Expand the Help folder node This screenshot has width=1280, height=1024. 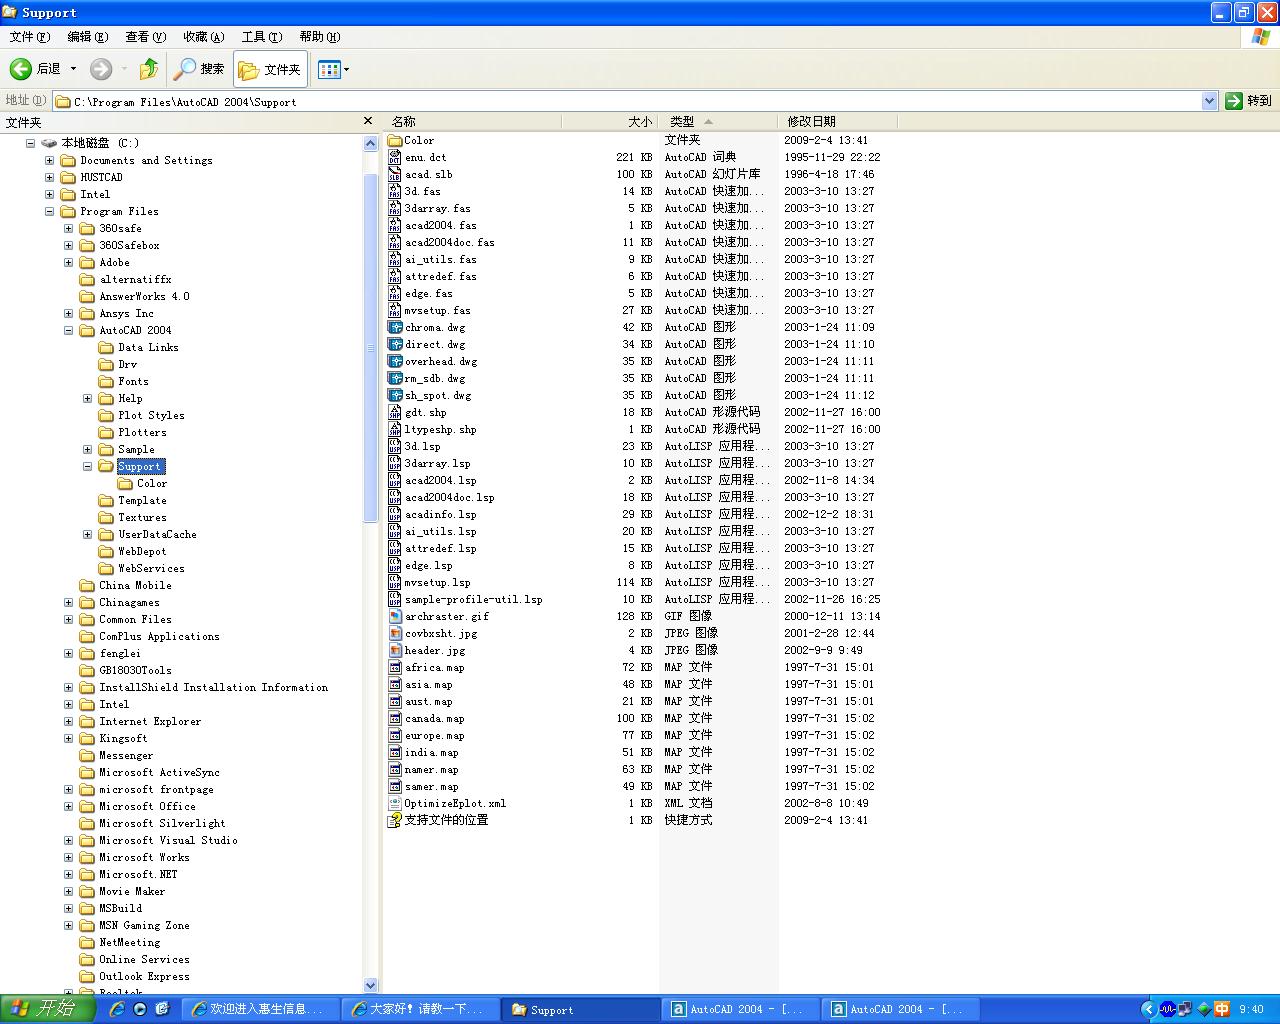87,398
